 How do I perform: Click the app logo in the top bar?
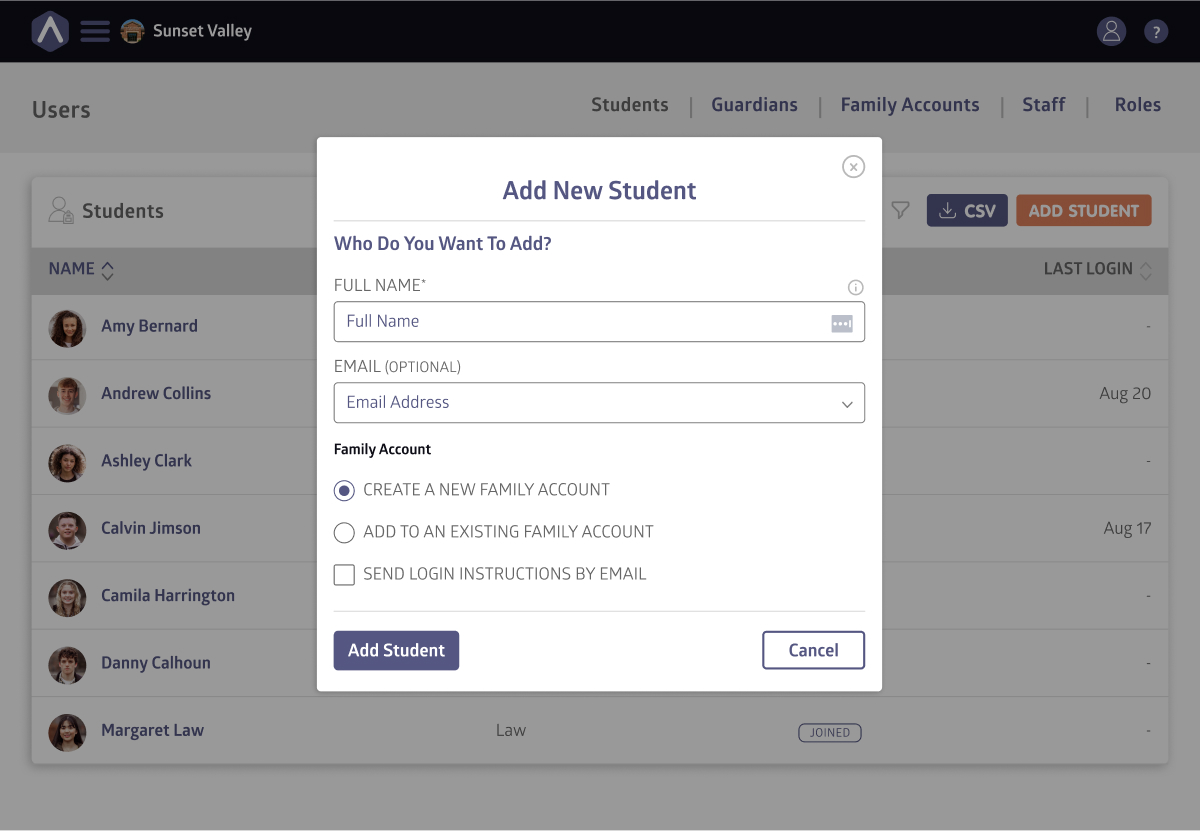(49, 31)
